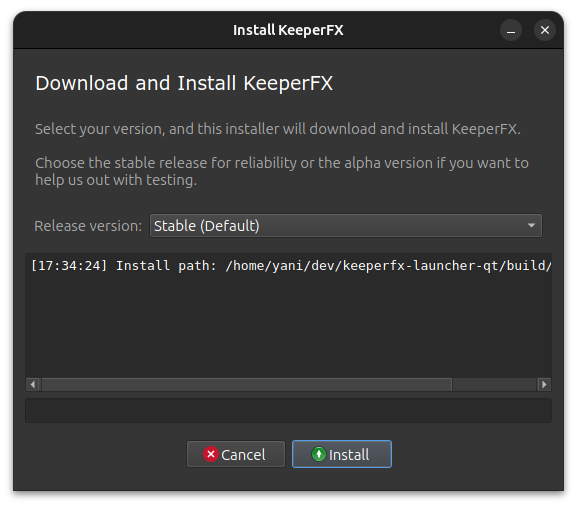Image resolution: width=577 pixels, height=507 pixels.
Task: Click the red X icon on Cancel
Action: (x=211, y=454)
